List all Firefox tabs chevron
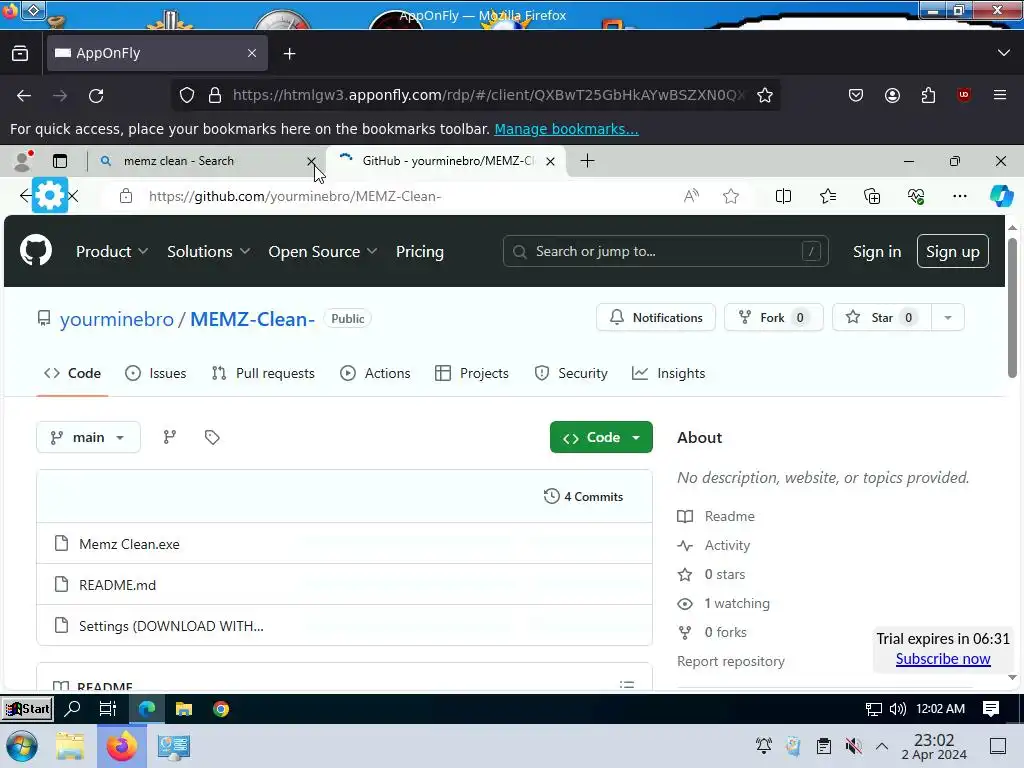 click(x=1004, y=53)
